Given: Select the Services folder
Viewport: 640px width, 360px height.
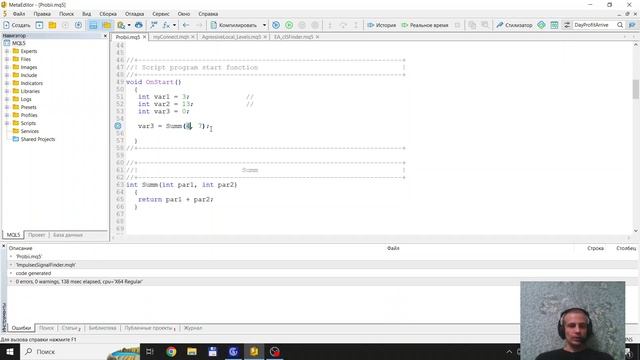Looking at the screenshot, I should 29,131.
